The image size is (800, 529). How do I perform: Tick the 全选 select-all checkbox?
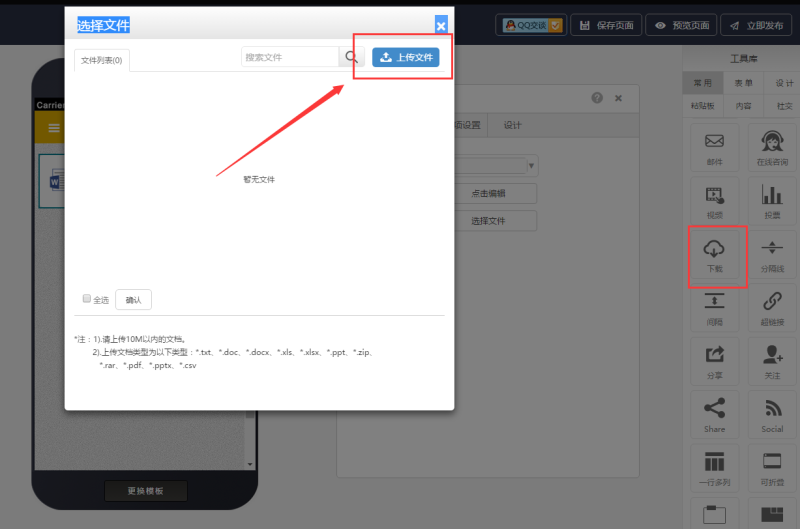pos(87,298)
